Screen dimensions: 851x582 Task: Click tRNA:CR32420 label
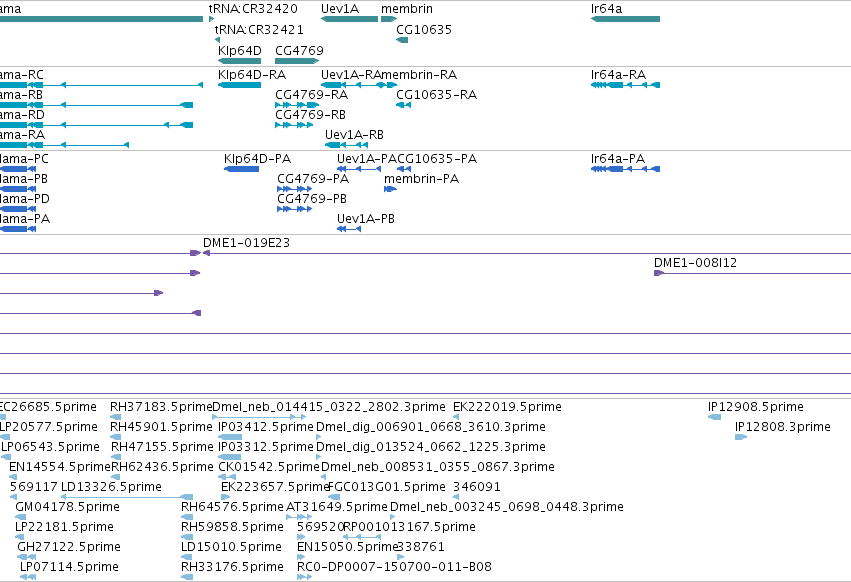pyautogui.click(x=253, y=9)
